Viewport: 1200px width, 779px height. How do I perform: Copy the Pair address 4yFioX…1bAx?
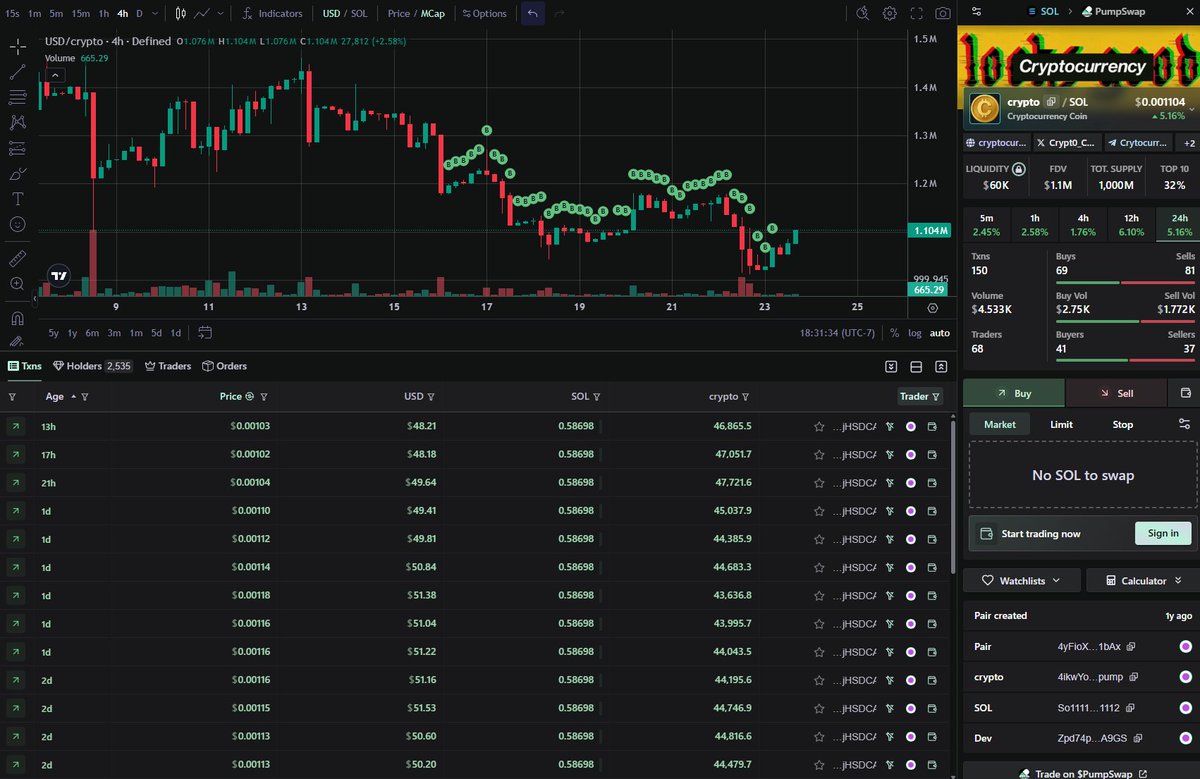(1132, 647)
